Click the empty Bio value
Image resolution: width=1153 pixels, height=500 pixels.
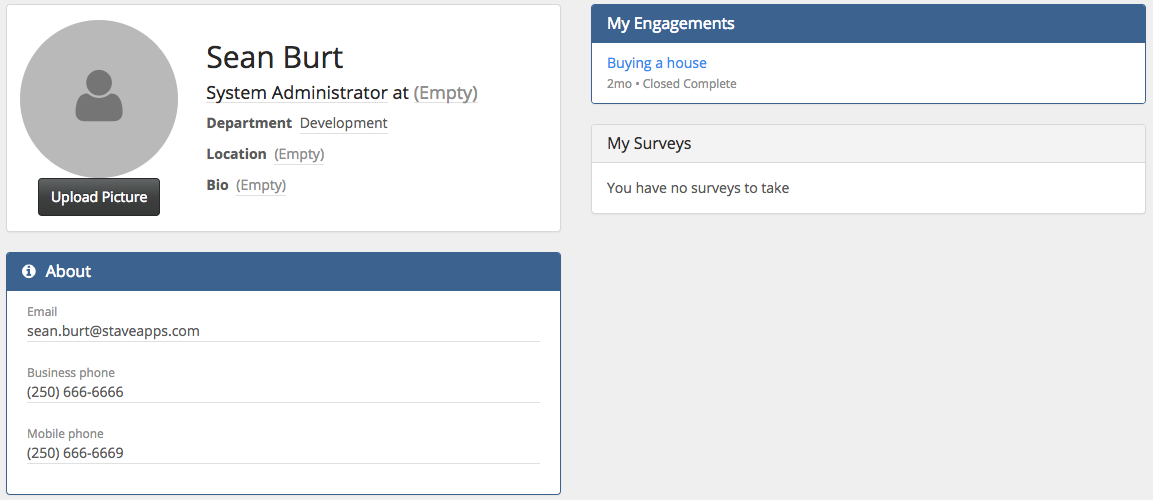261,185
